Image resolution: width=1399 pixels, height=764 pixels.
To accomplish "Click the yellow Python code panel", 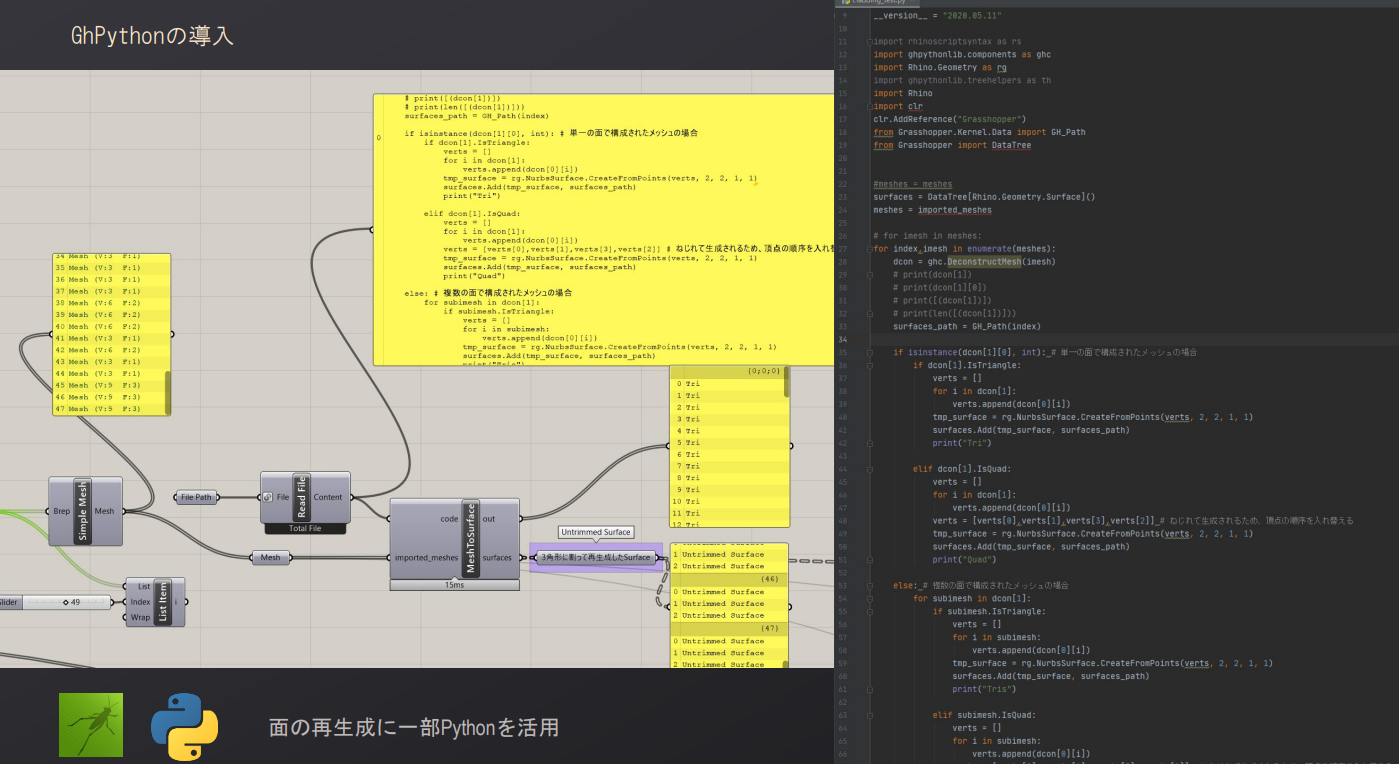I will coord(603,230).
